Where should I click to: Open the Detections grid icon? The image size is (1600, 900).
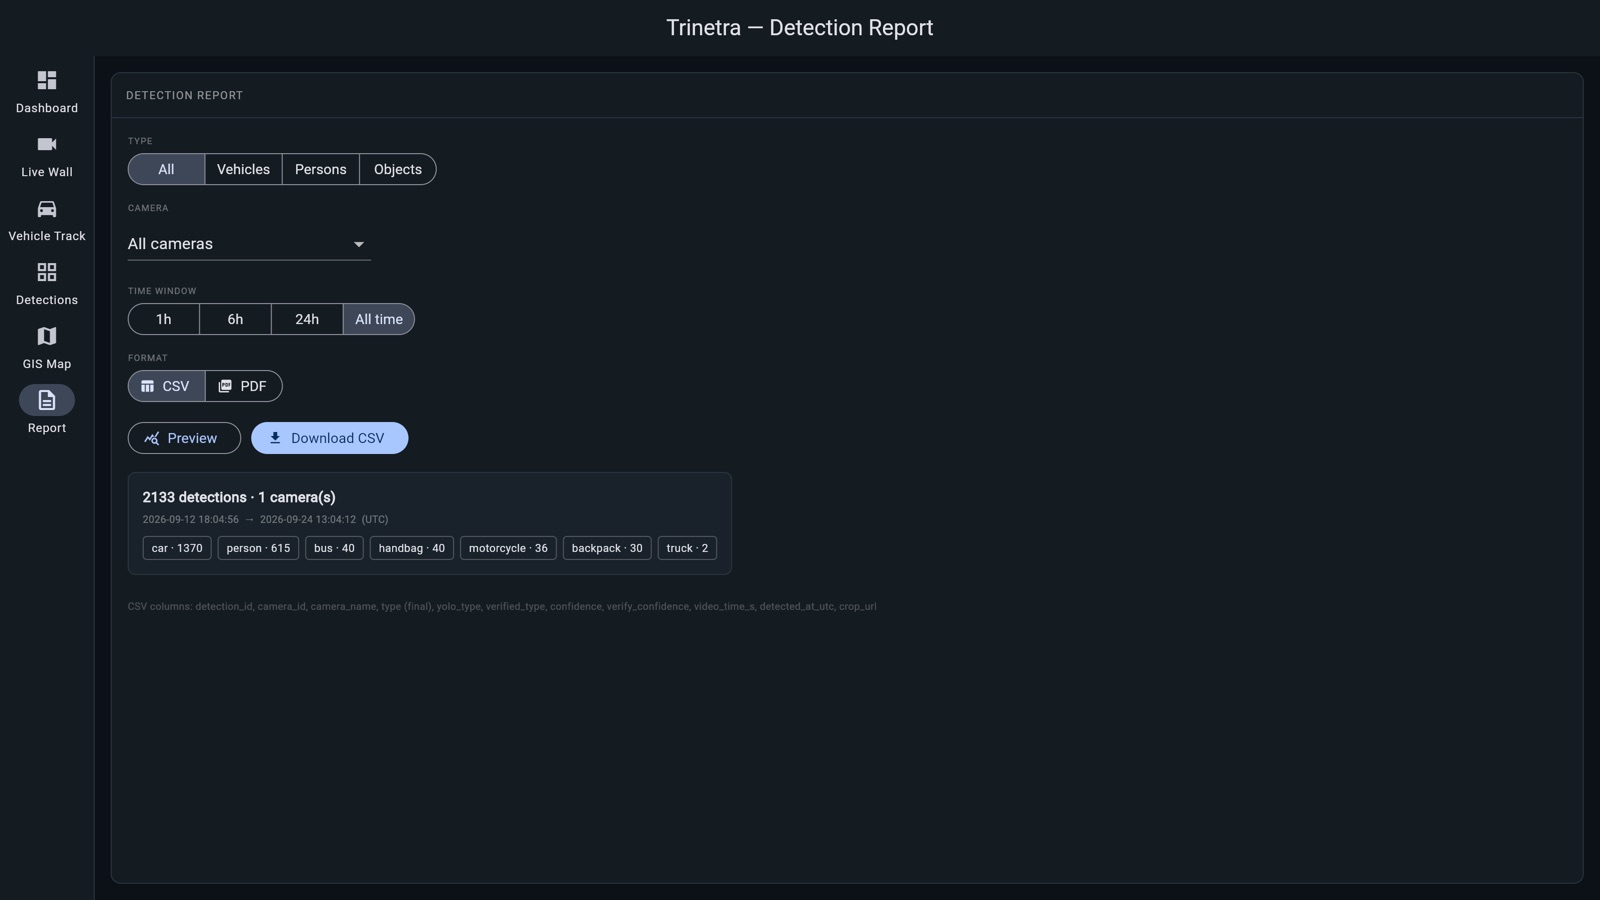47,272
